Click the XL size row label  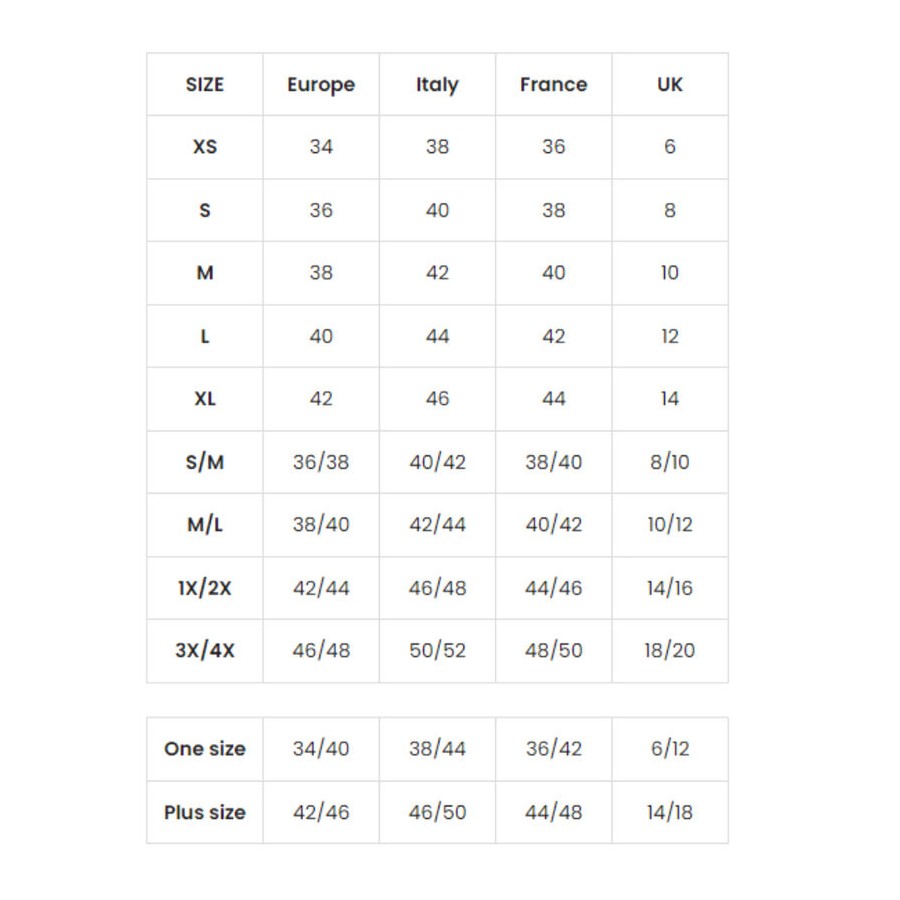pyautogui.click(x=205, y=398)
